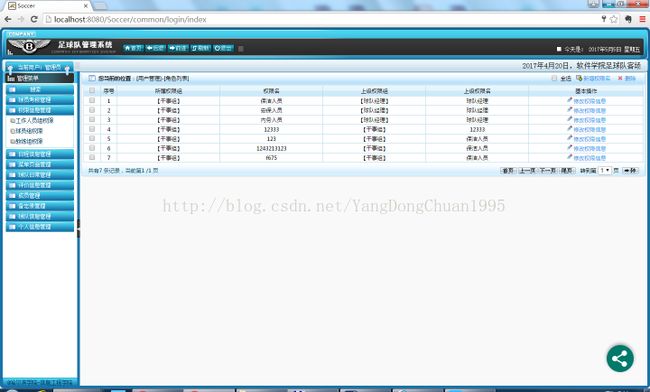Open 工作人员组权限 in the sidebar

(34, 121)
